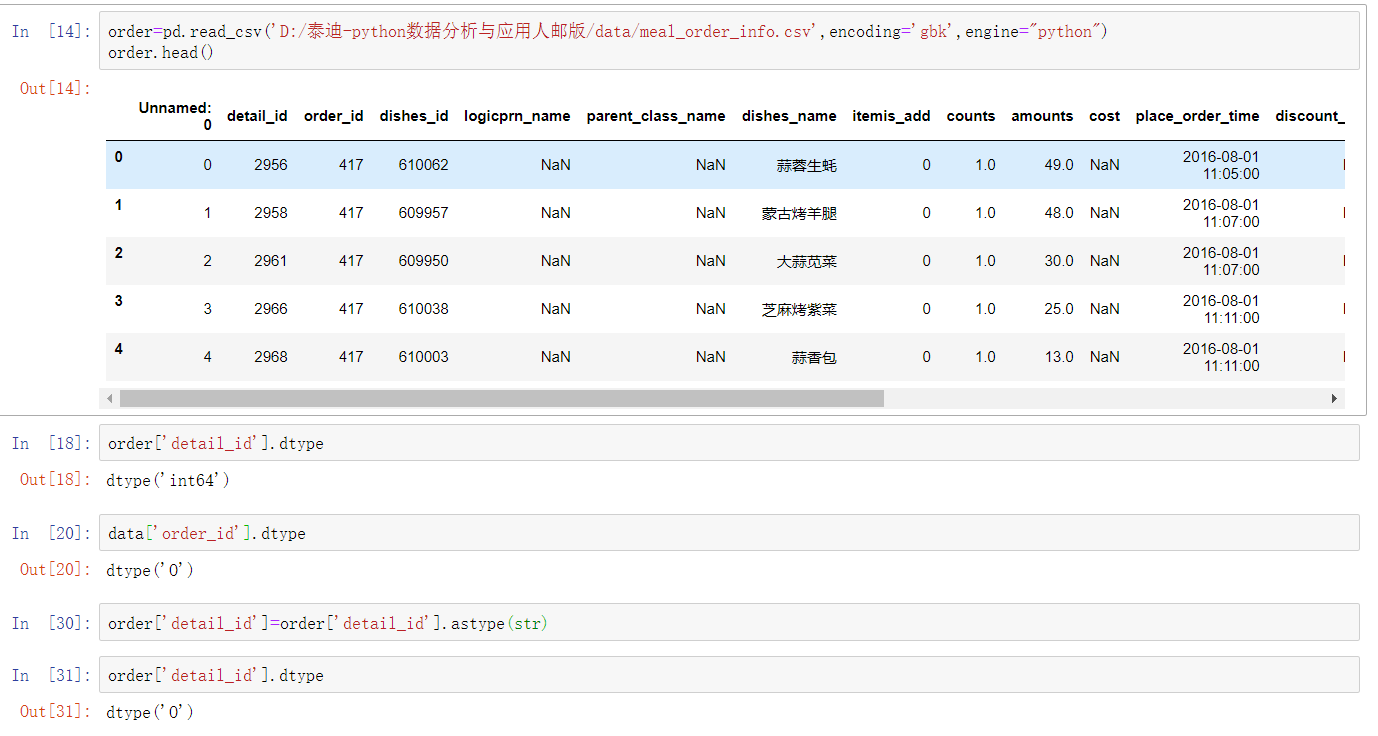Viewport: 1378px width, 736px height.
Task: Click the 'itemis_add' column header
Action: point(891,116)
